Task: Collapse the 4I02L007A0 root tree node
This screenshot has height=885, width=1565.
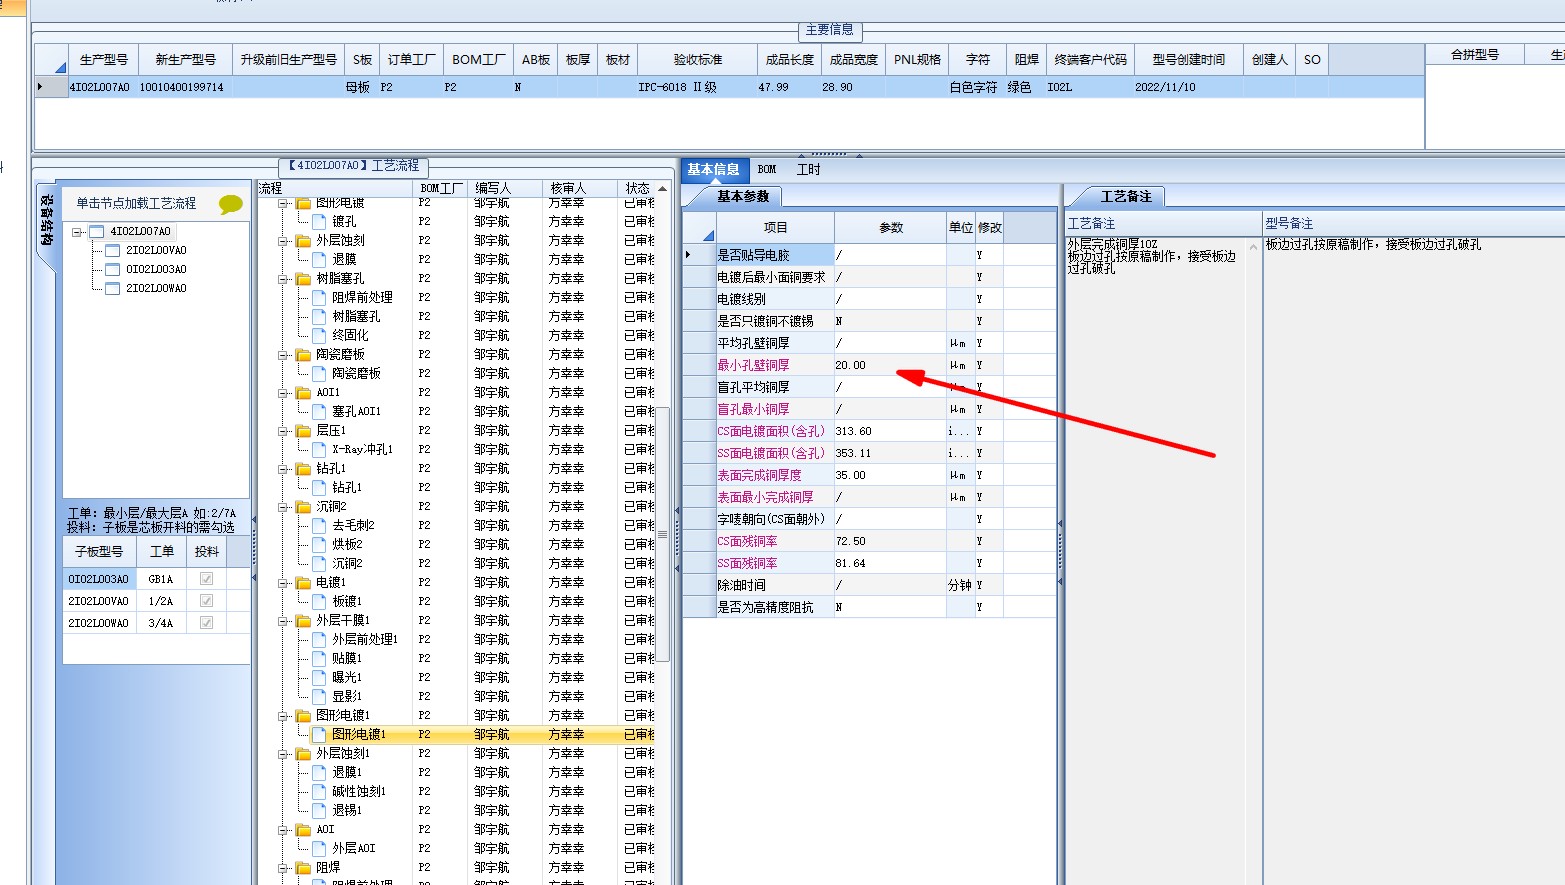Action: 77,232
